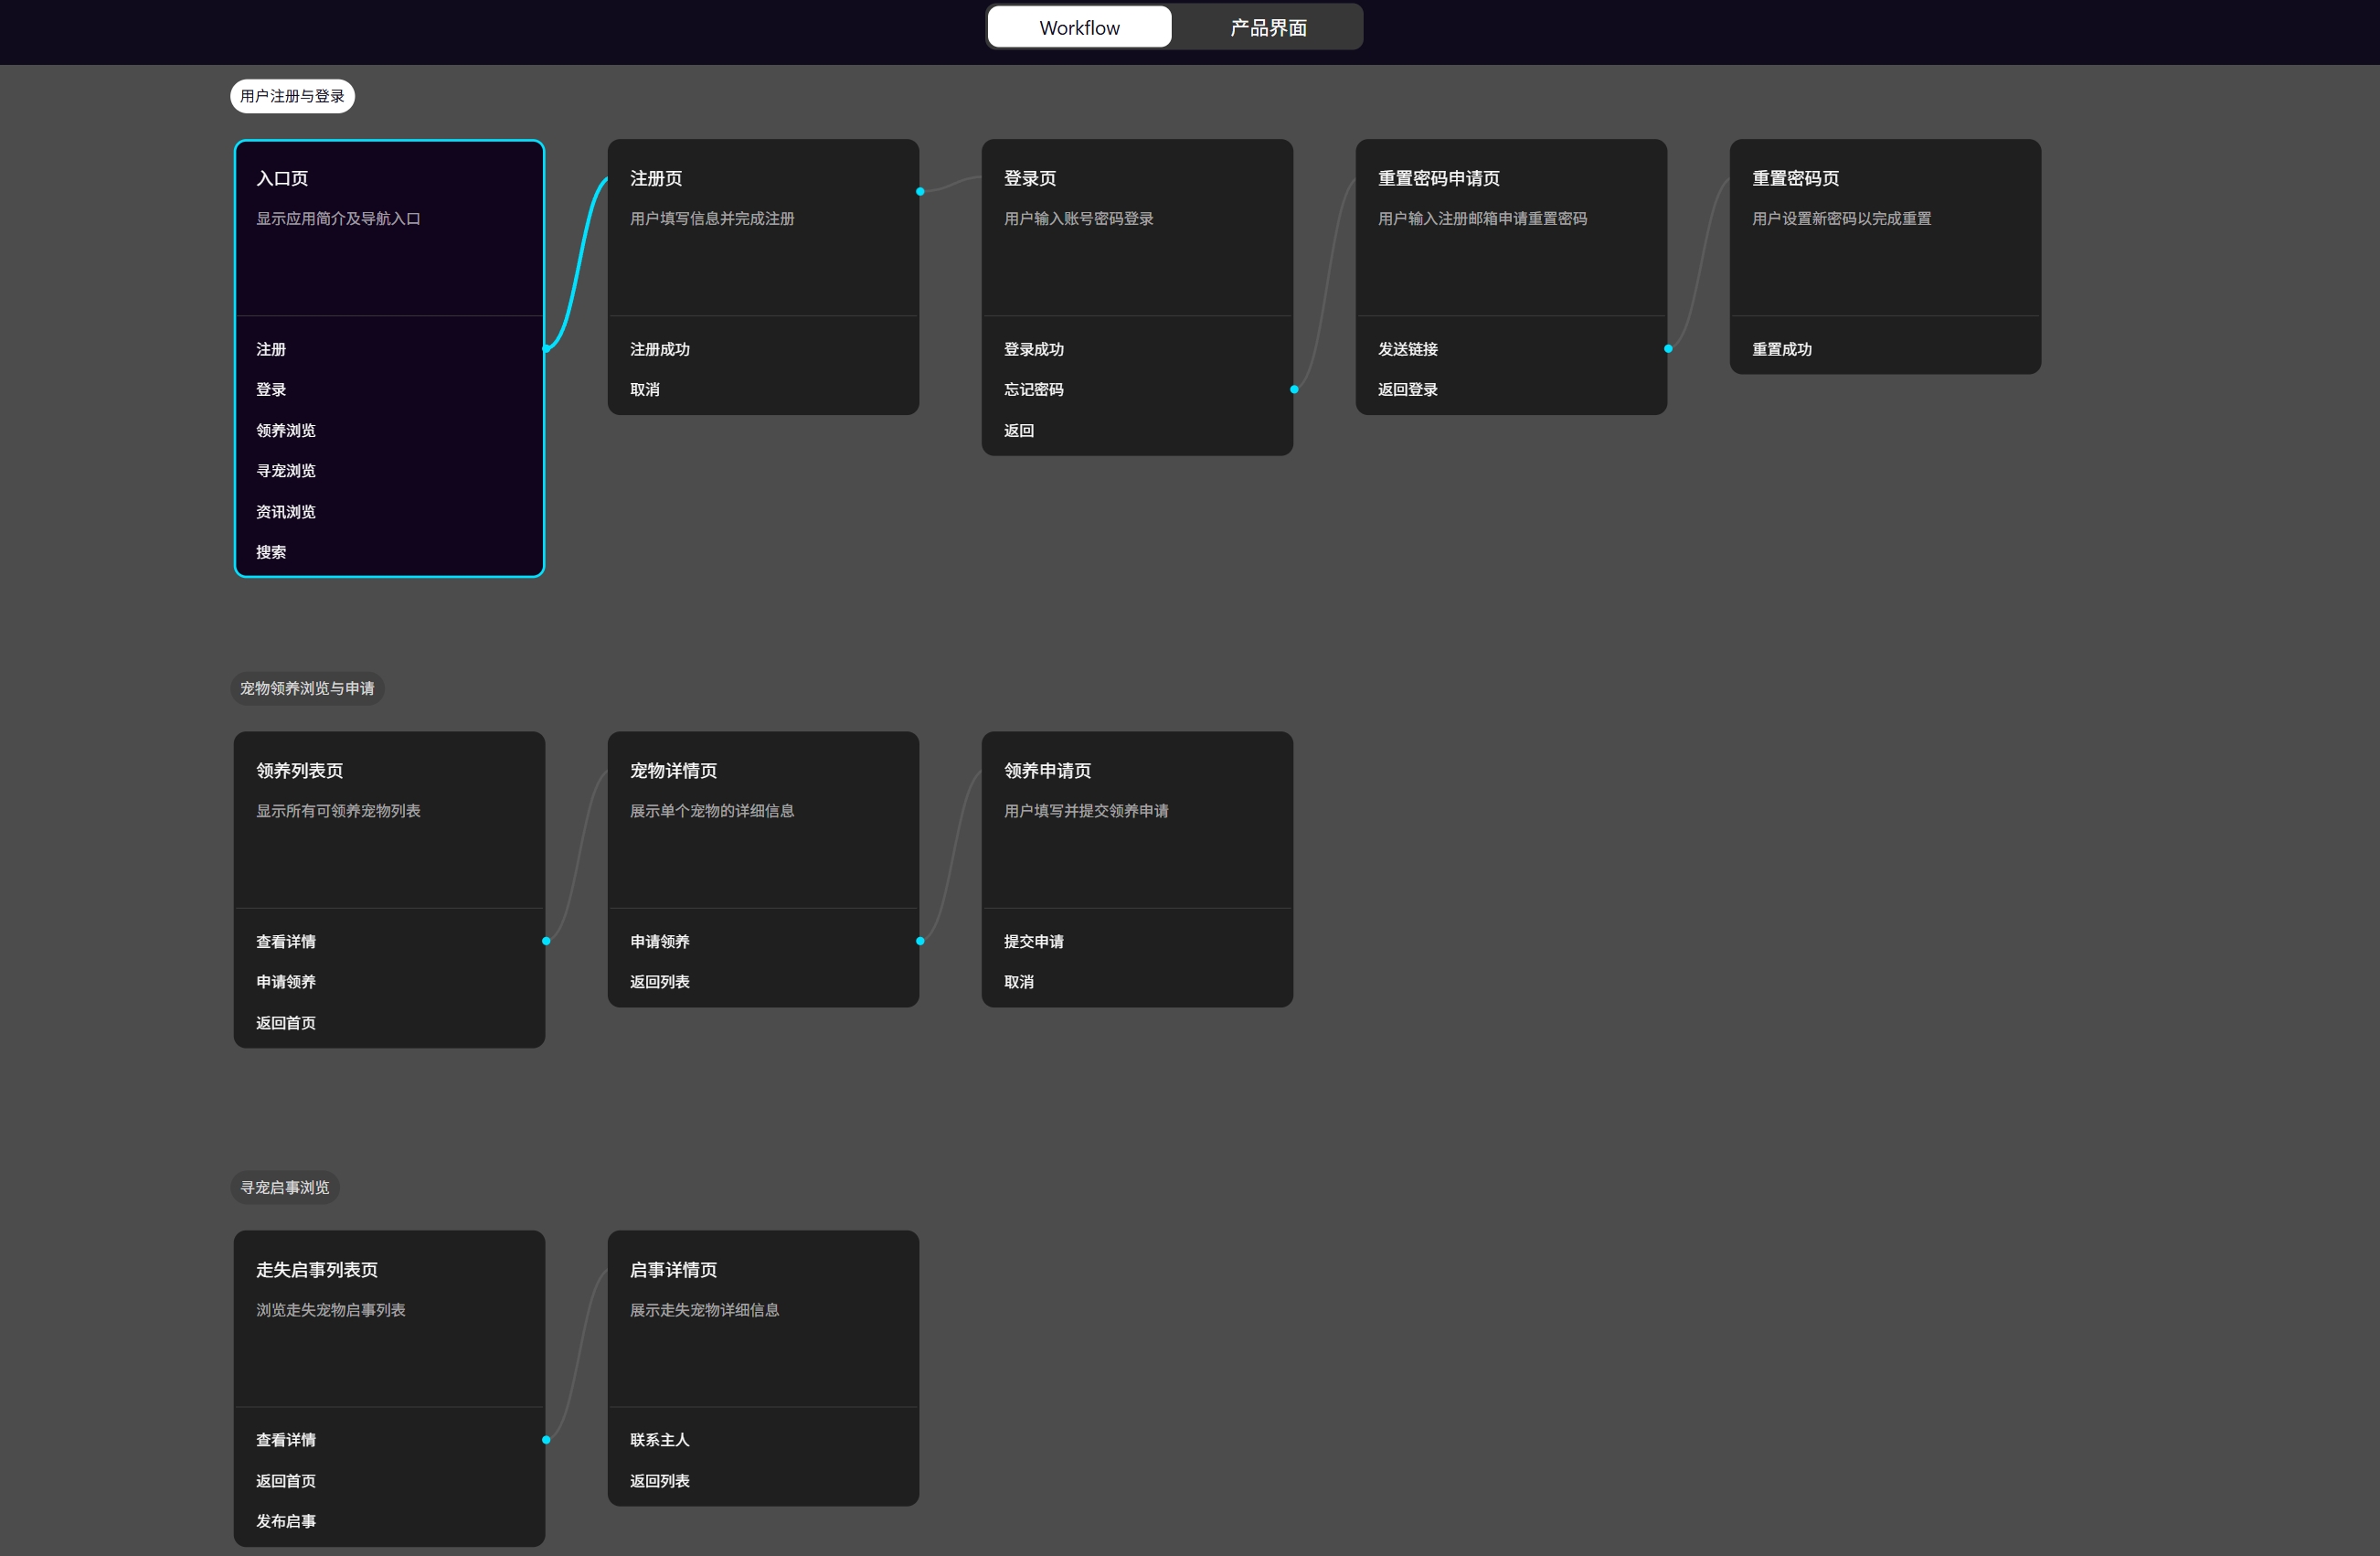Click connector dot at 注册页 top-right corner
Viewport: 2380px width, 1556px height.
pos(920,191)
